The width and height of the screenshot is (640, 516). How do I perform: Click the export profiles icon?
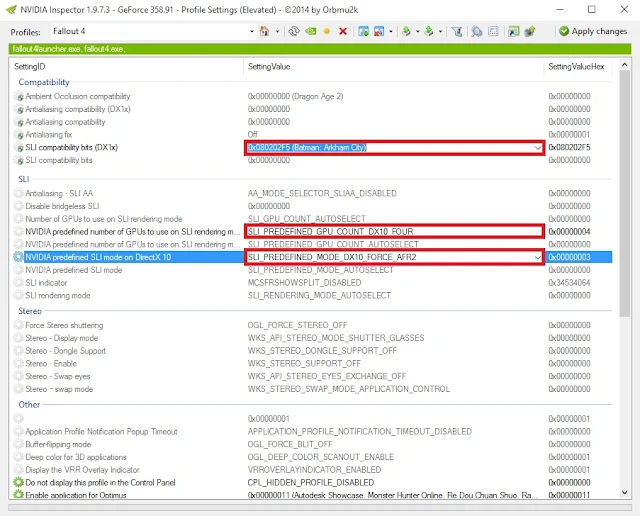pos(406,31)
